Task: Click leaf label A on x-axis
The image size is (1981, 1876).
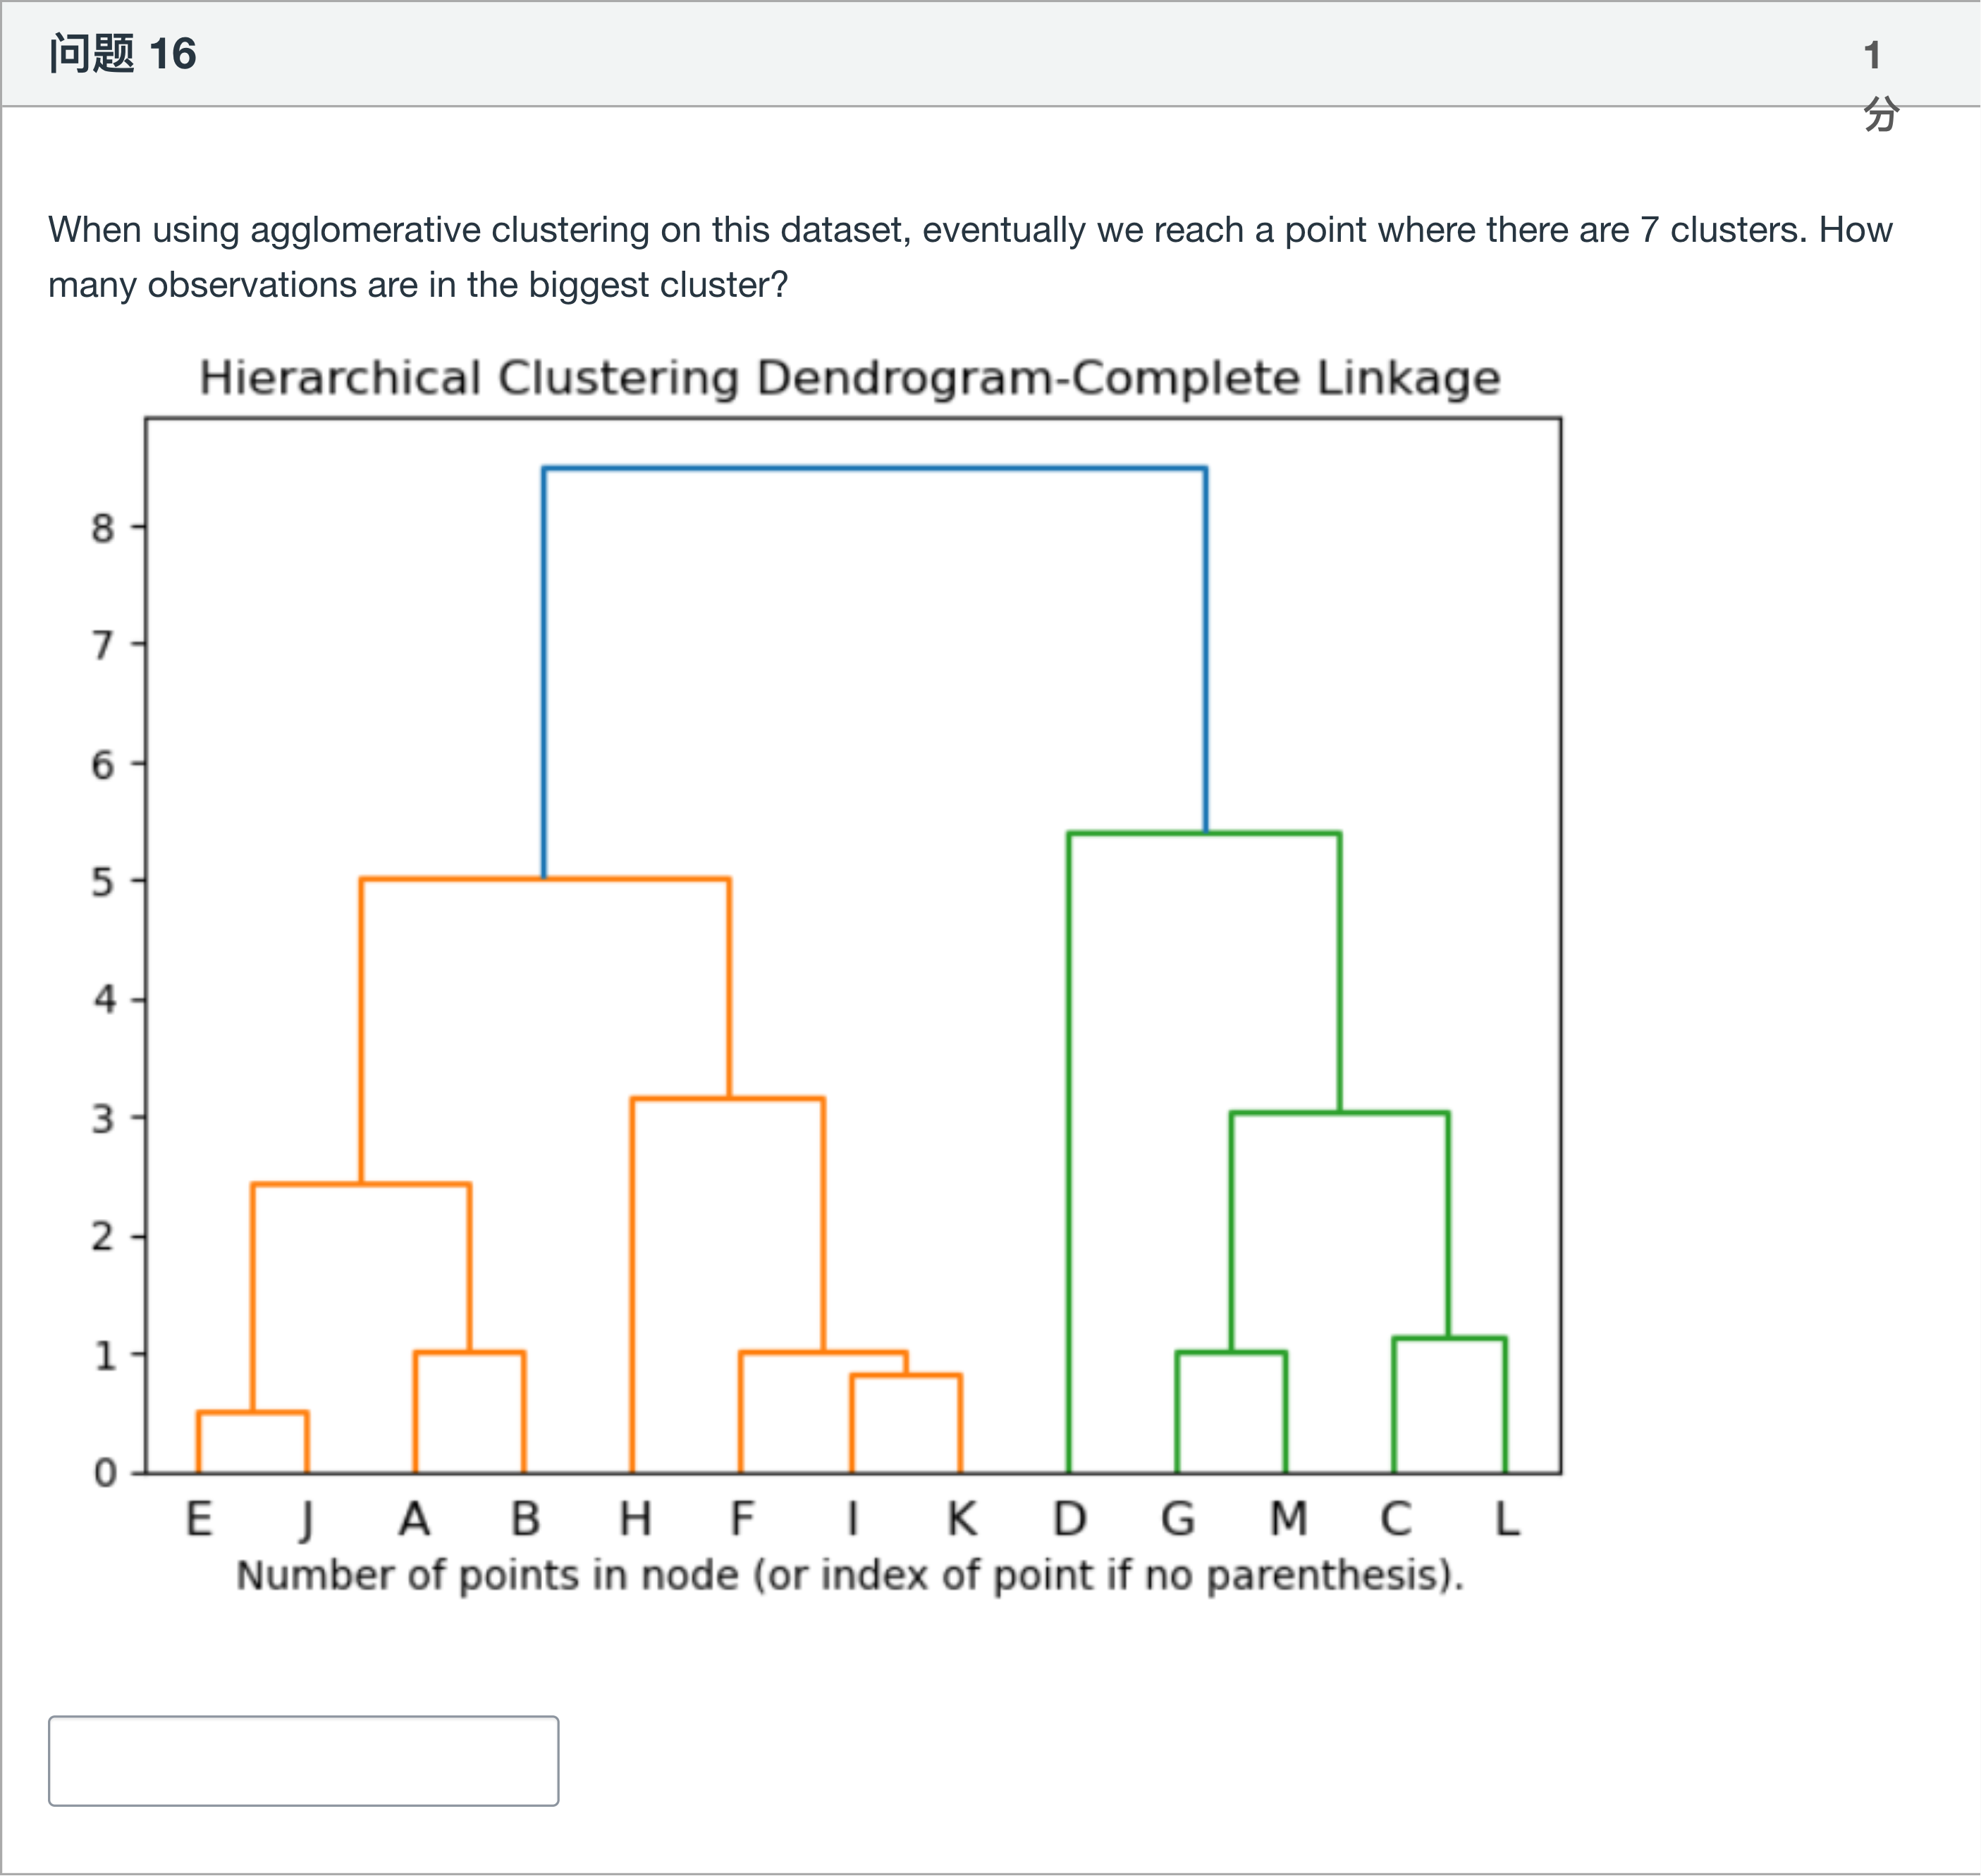Action: [x=415, y=1520]
